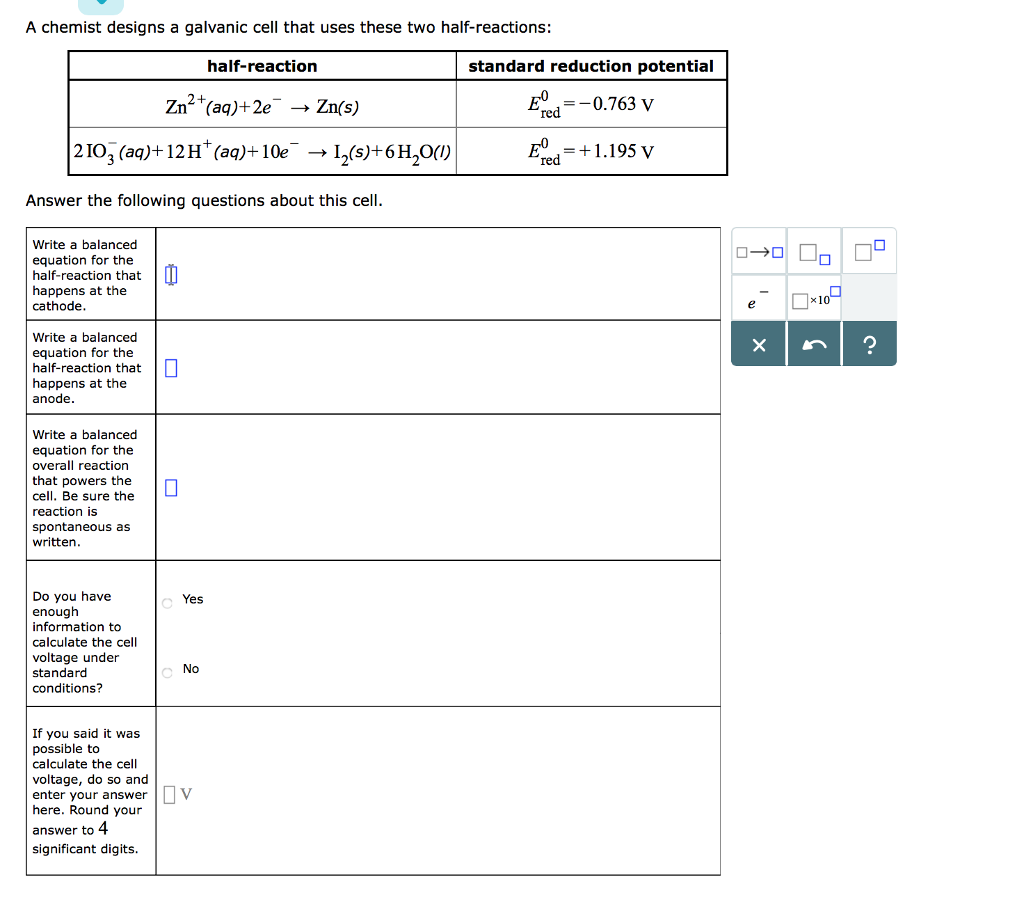Click the zinc half-reaction equation

[x=262, y=104]
